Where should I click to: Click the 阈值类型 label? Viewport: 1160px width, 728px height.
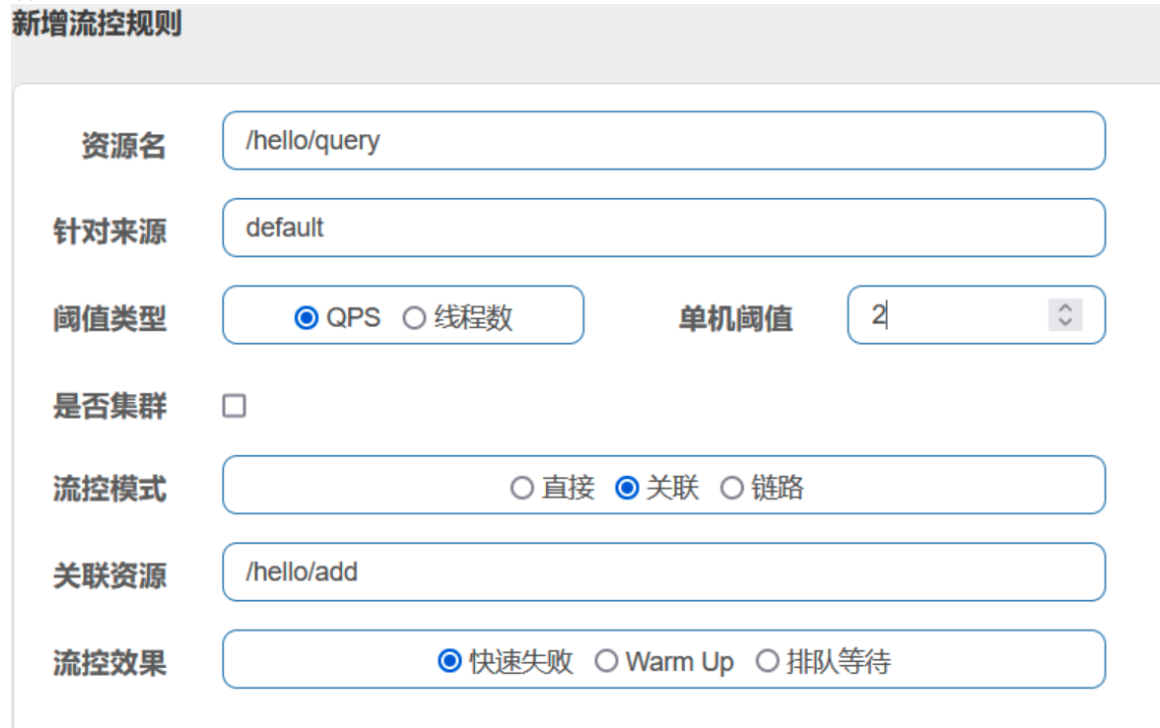pos(109,319)
